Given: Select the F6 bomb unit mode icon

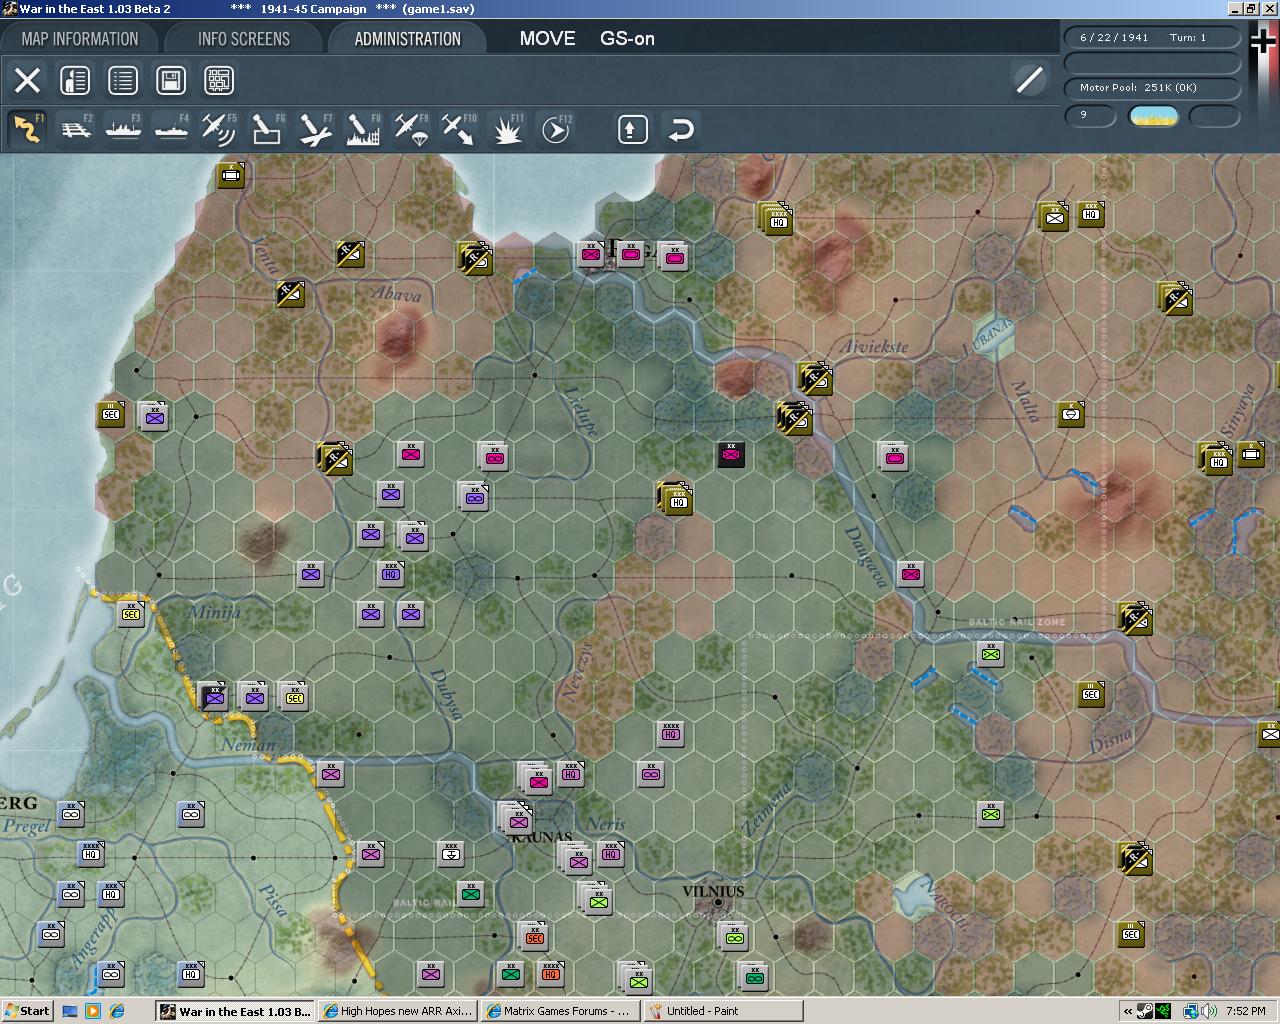Looking at the screenshot, I should coord(268,129).
